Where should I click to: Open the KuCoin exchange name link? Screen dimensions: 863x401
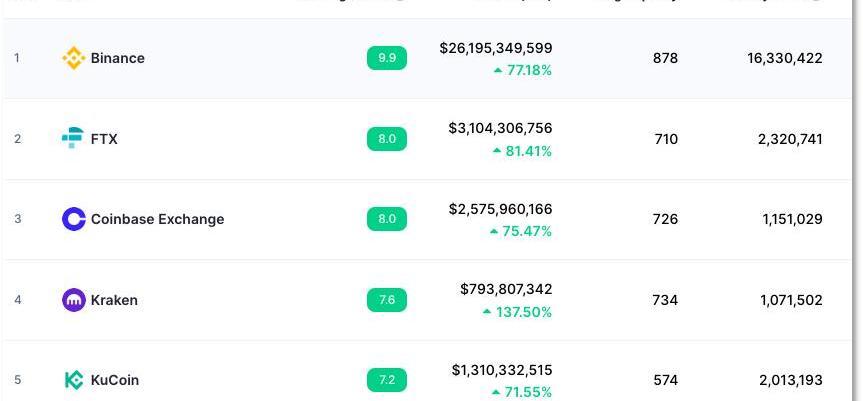(115, 380)
